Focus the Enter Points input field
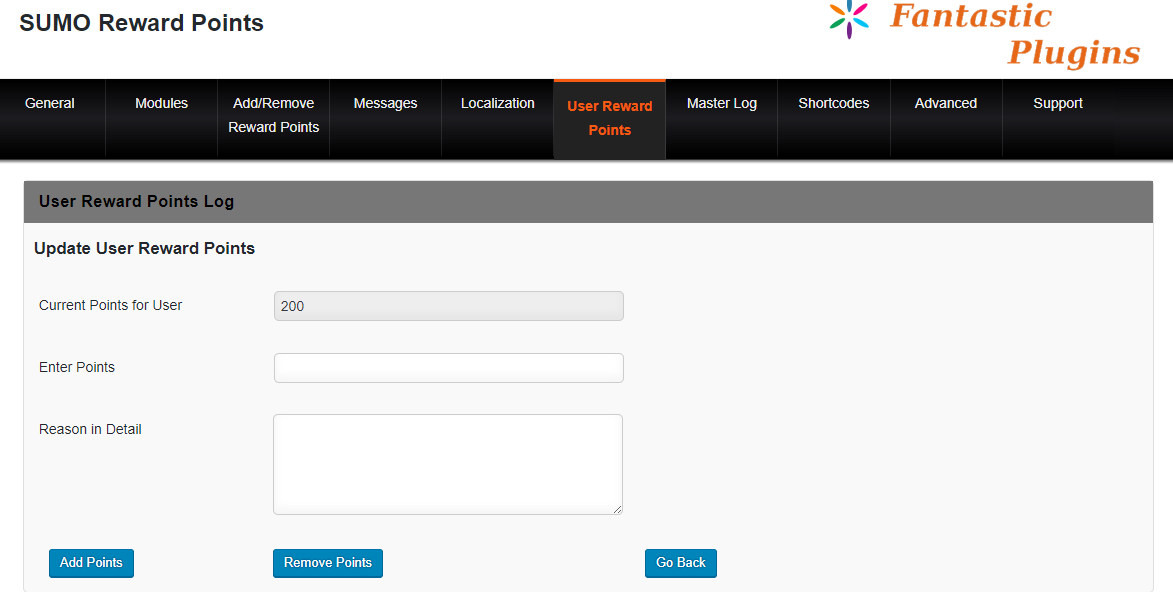1173x592 pixels. (449, 367)
